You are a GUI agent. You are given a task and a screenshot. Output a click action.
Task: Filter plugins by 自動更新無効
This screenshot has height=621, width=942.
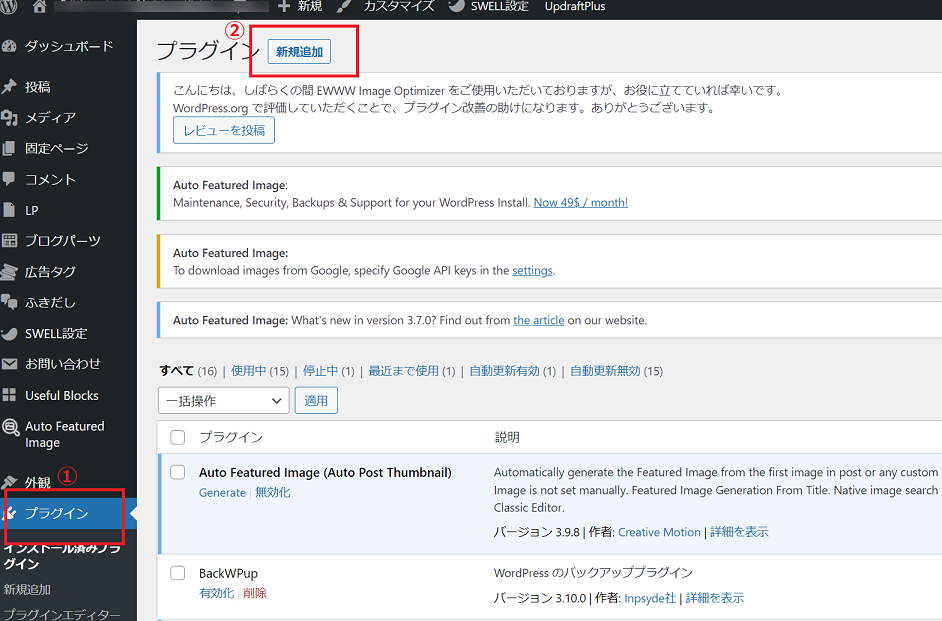pyautogui.click(x=605, y=371)
